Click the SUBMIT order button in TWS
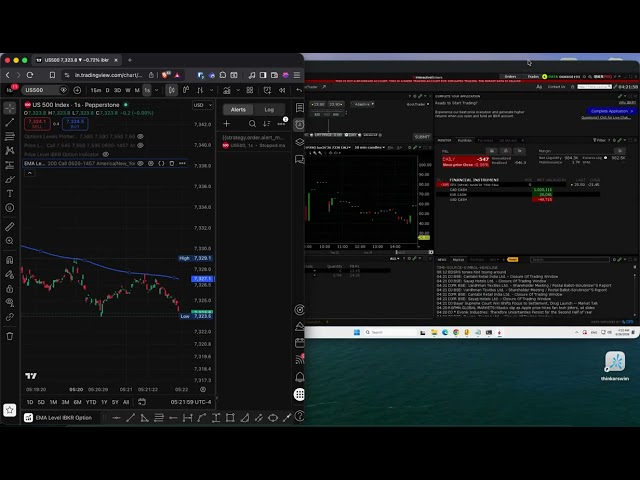The width and height of the screenshot is (640, 480). tap(422, 137)
